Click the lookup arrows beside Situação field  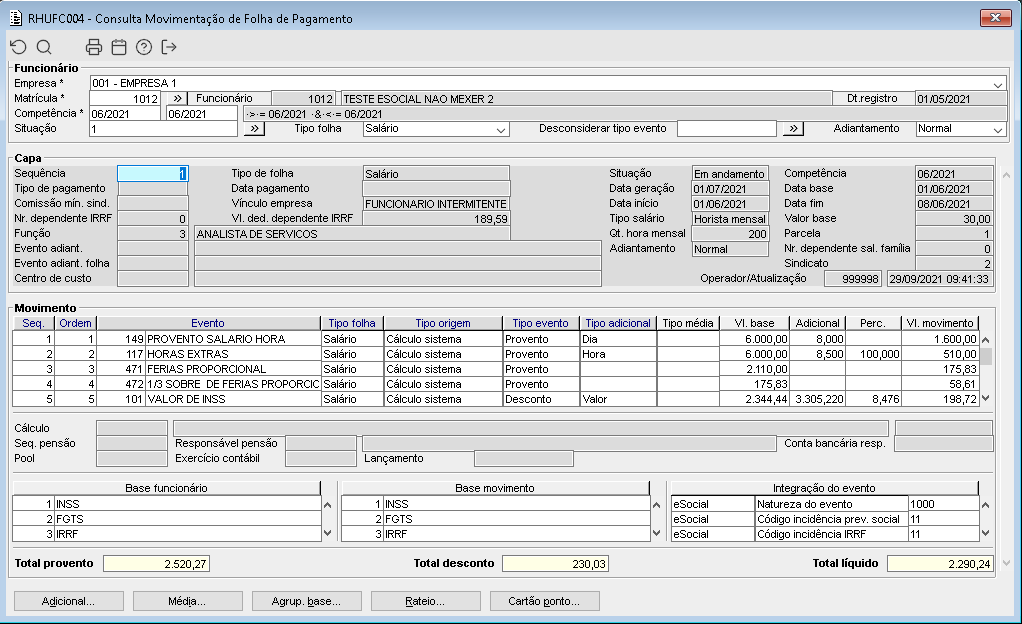[x=254, y=129]
